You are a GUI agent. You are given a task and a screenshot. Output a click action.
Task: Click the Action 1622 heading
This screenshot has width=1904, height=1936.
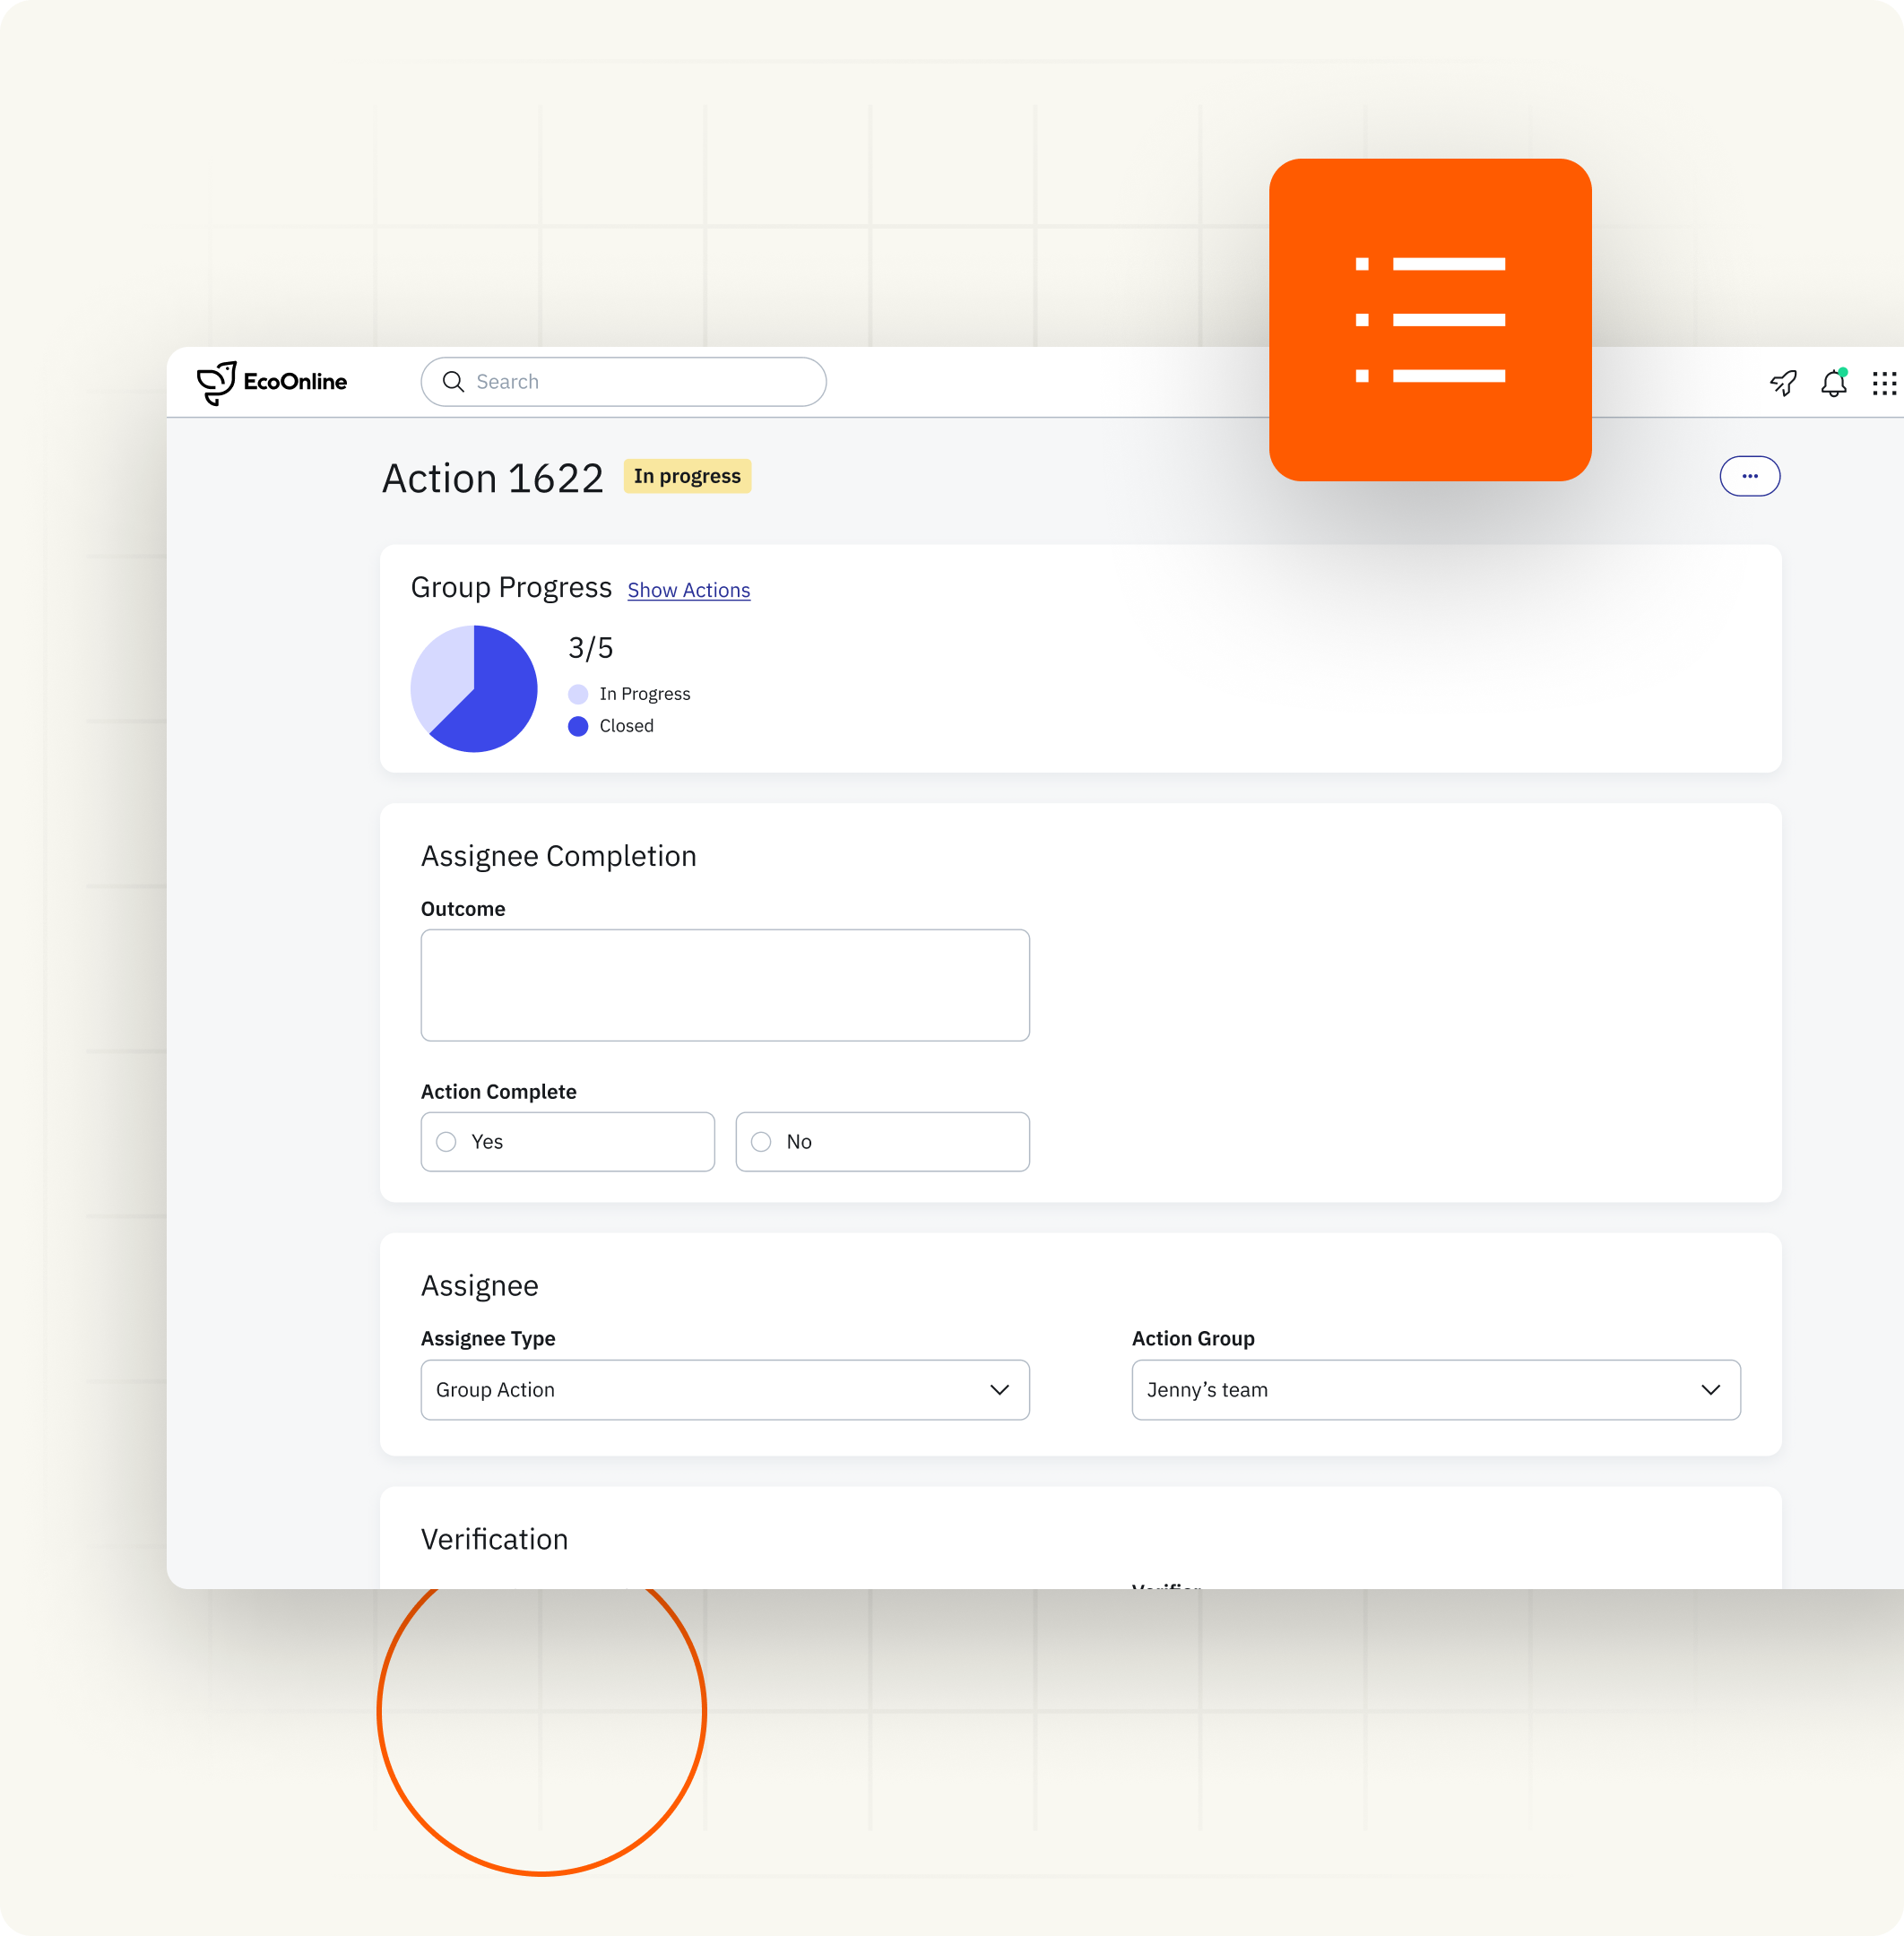click(x=492, y=478)
